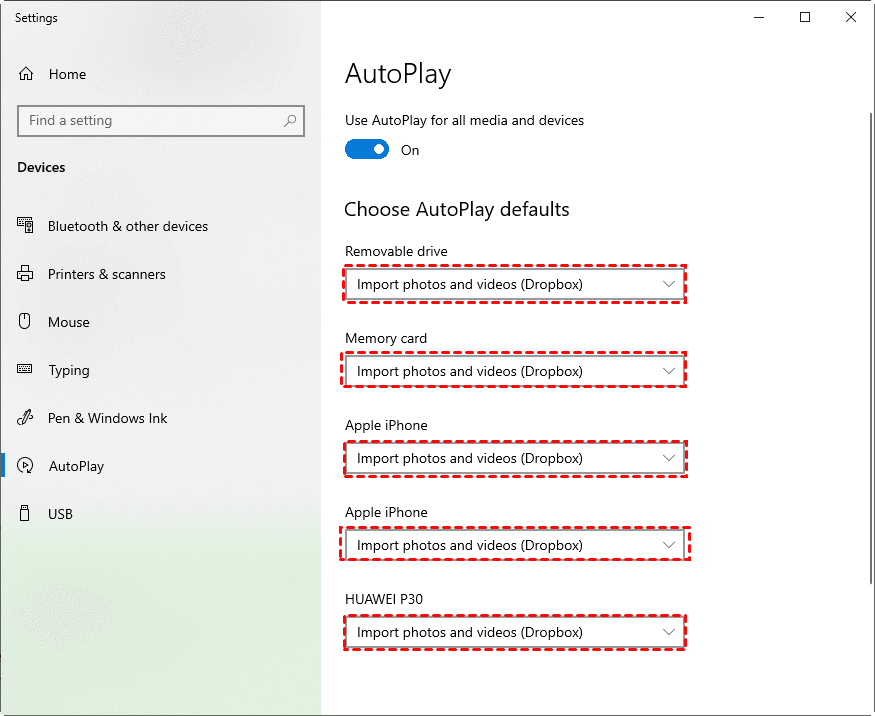Viewport: 875px width, 716px height.
Task: Open the HUAWEI P30 dropdown
Action: 515,633
